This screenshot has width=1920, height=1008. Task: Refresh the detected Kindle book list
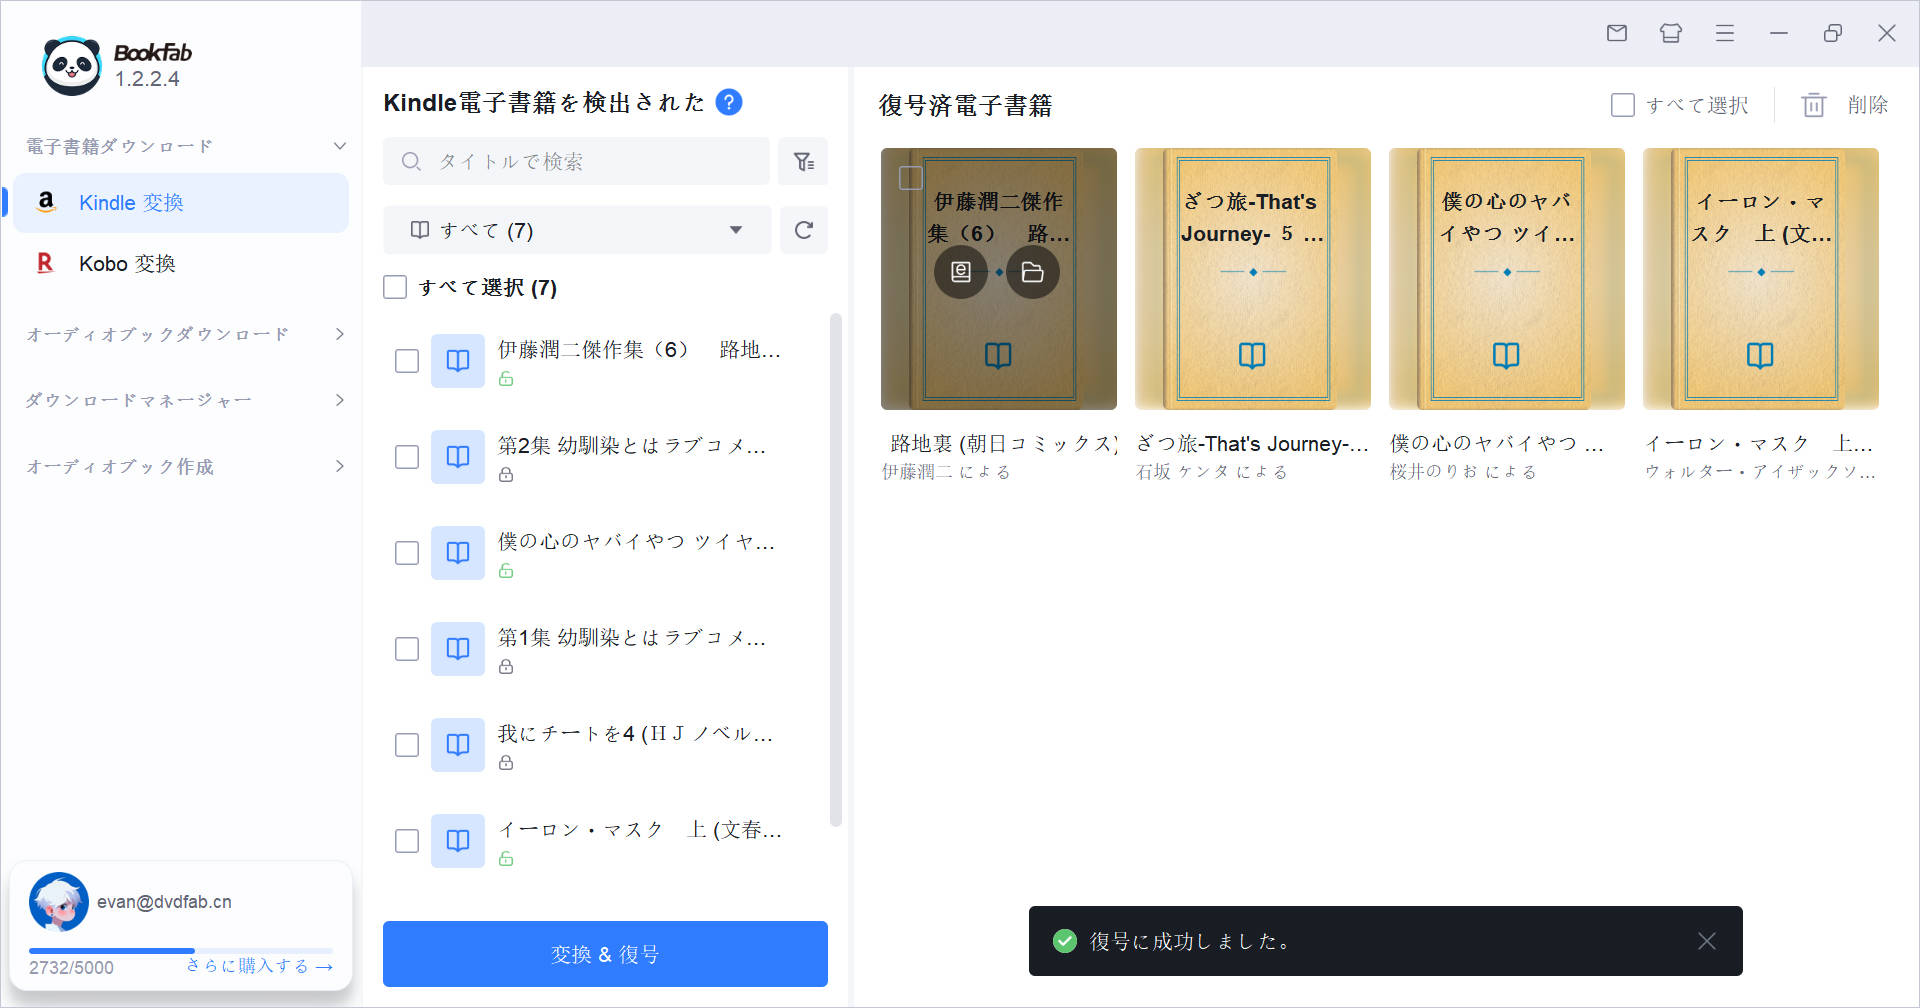coord(803,230)
